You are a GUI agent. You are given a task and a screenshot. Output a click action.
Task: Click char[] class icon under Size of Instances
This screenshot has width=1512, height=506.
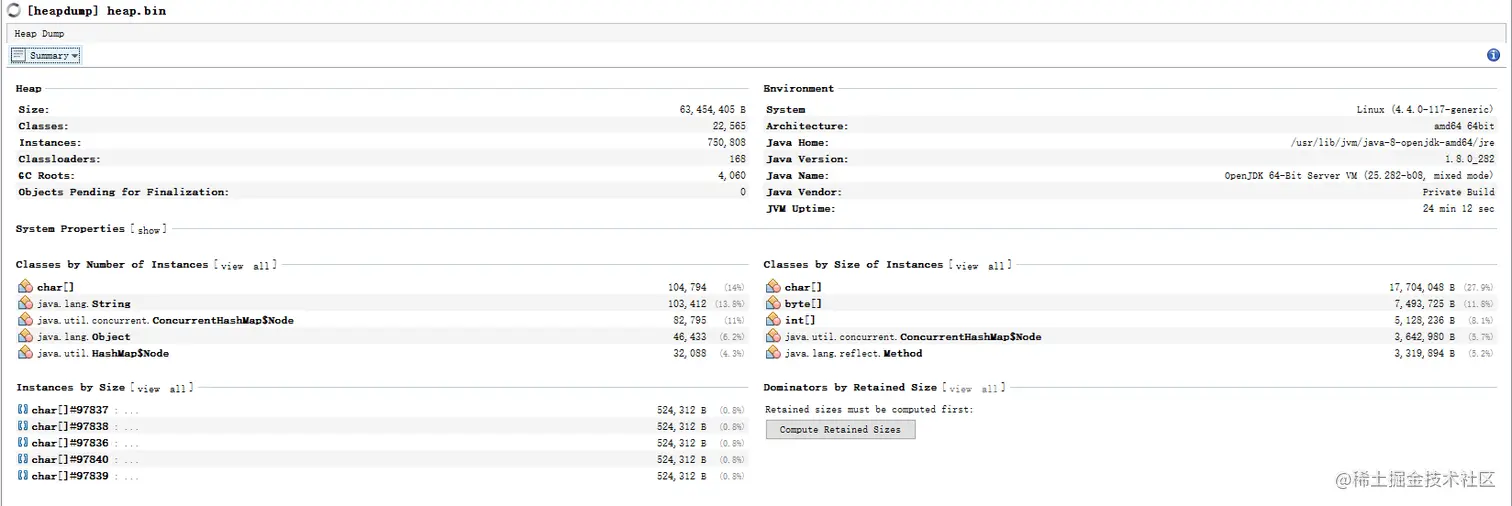click(773, 287)
